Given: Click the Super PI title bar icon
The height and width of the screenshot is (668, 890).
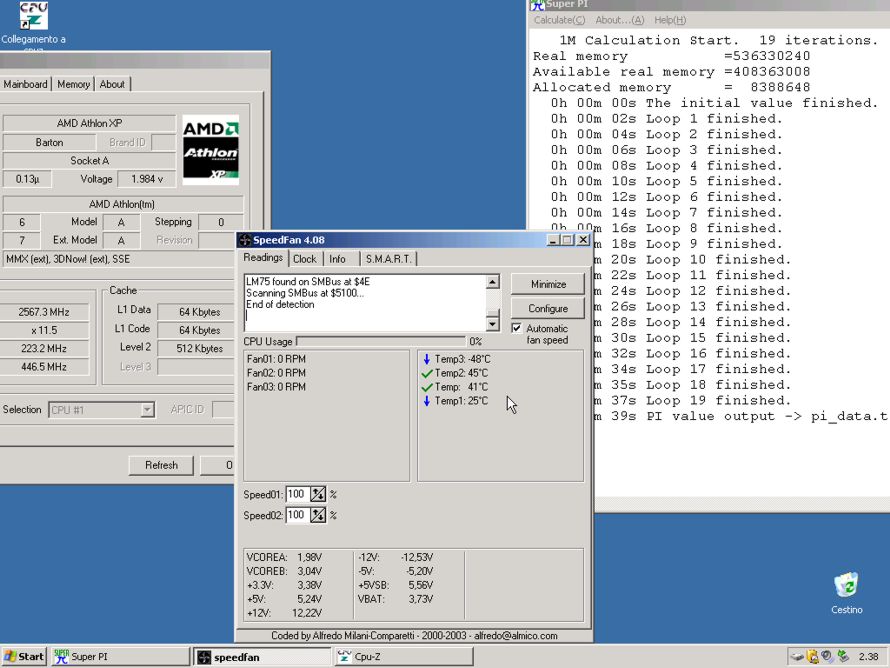Looking at the screenshot, I should (x=537, y=5).
